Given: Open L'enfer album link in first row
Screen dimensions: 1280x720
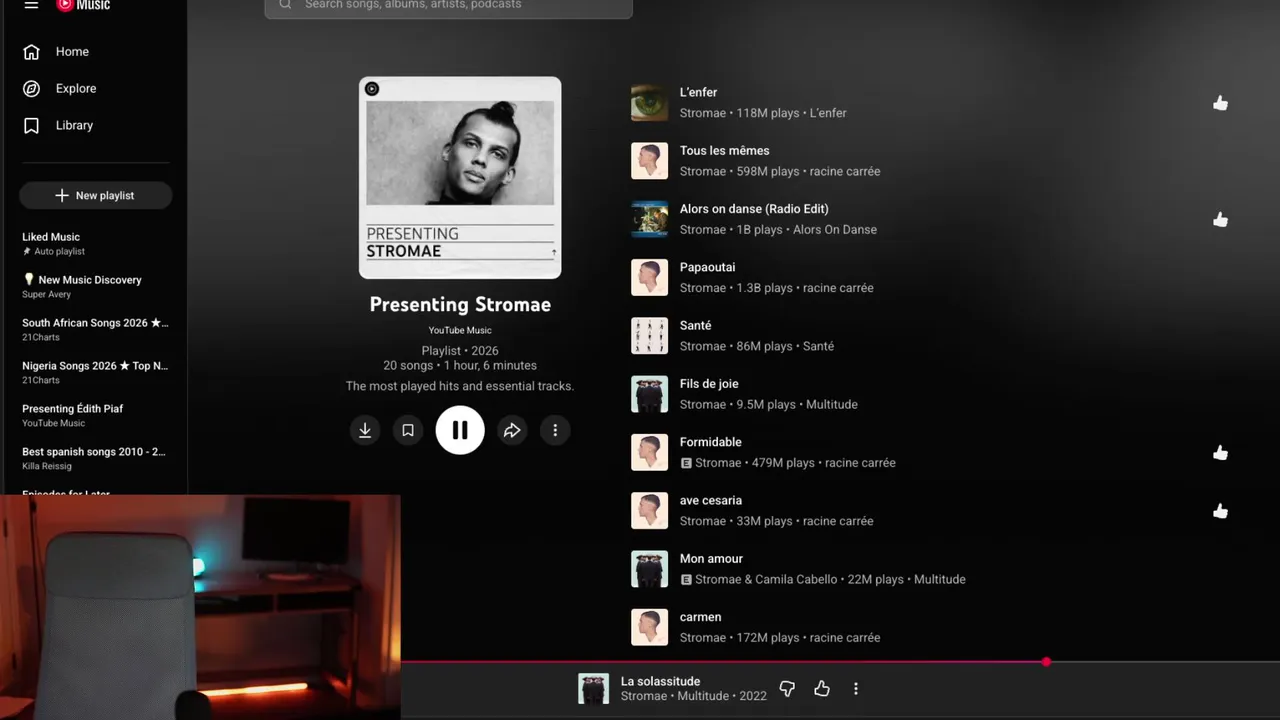Looking at the screenshot, I should coord(828,113).
